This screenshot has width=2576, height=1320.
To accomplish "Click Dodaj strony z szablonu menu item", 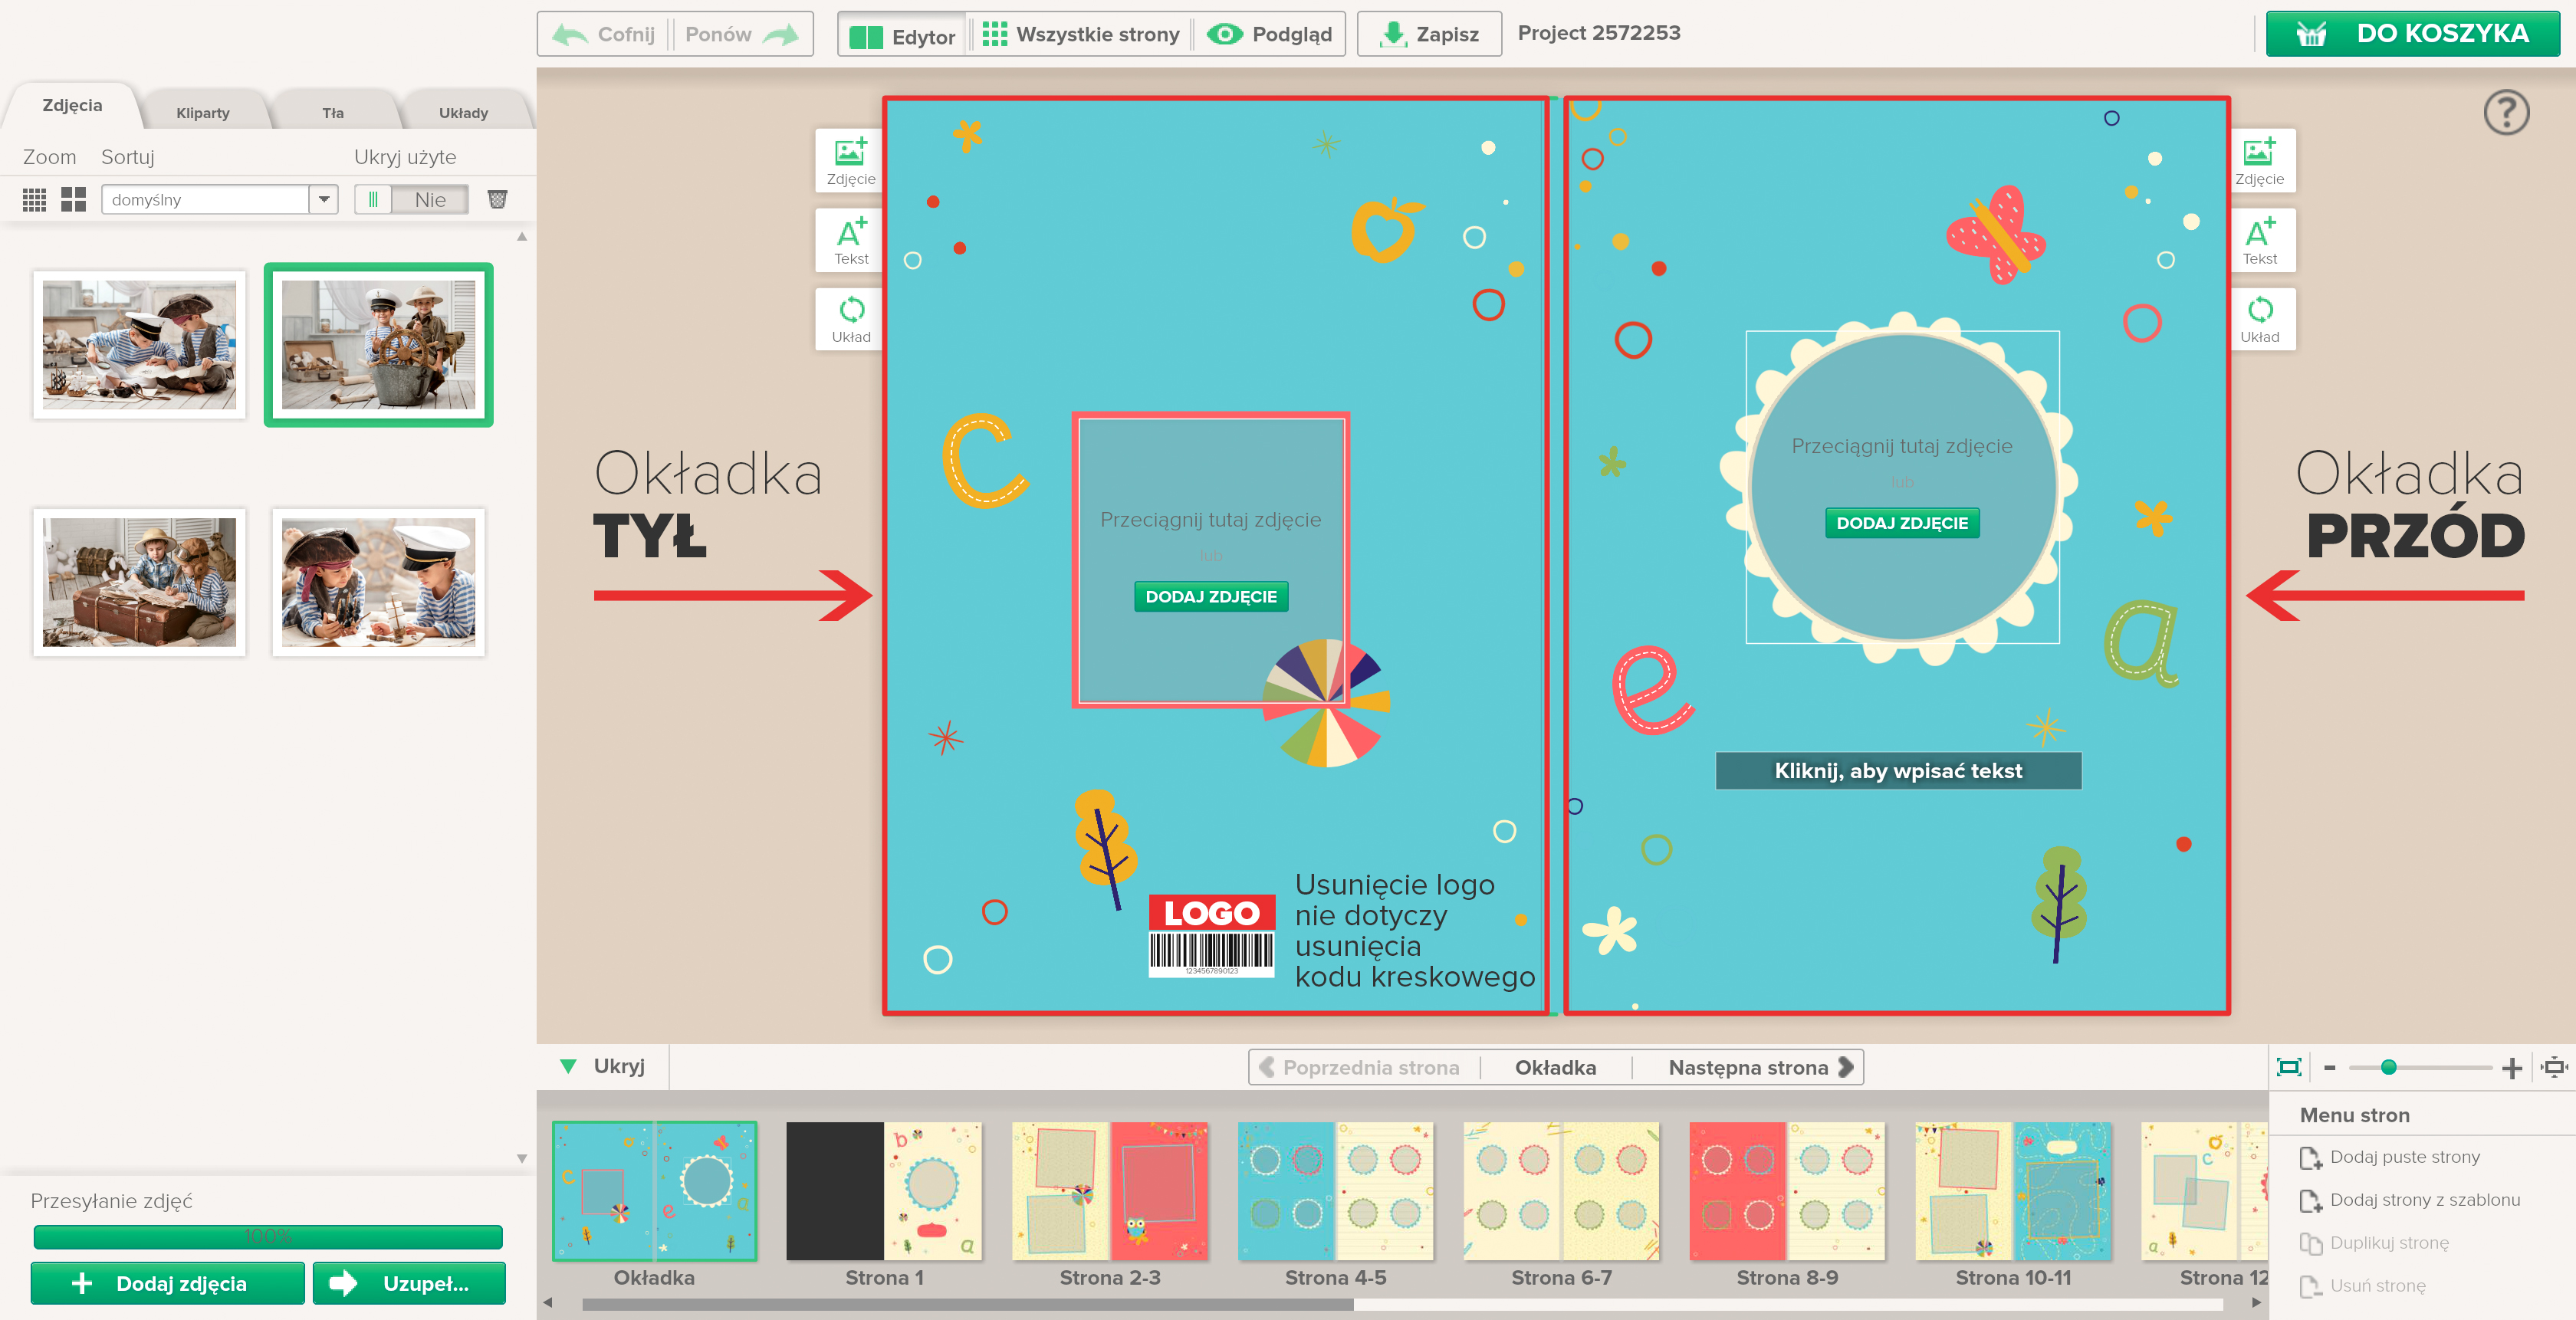I will (x=2410, y=1200).
